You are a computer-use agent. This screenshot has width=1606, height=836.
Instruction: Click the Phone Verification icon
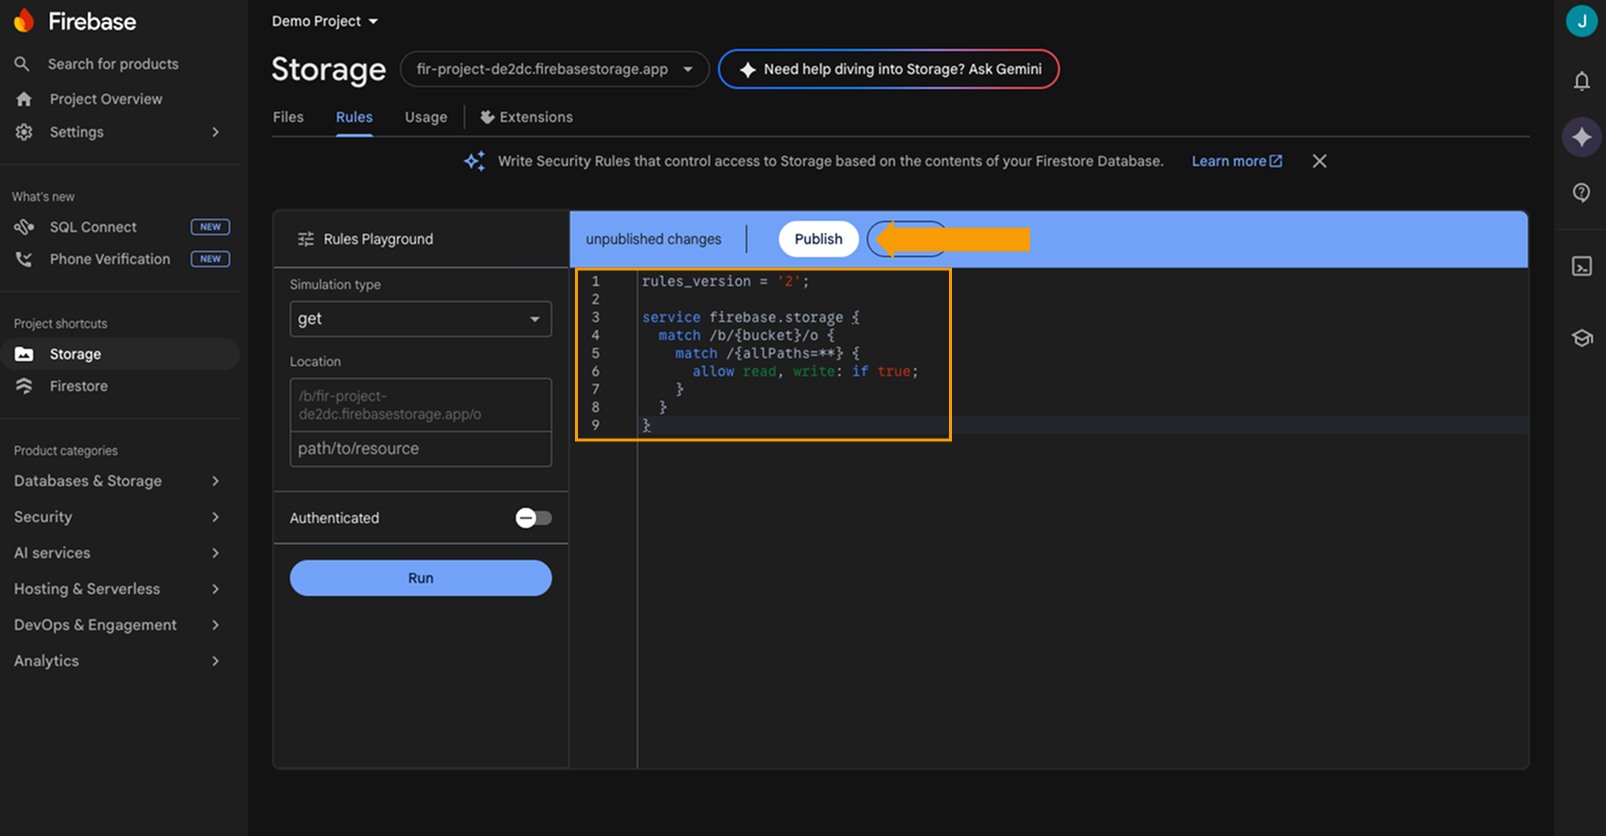[24, 259]
